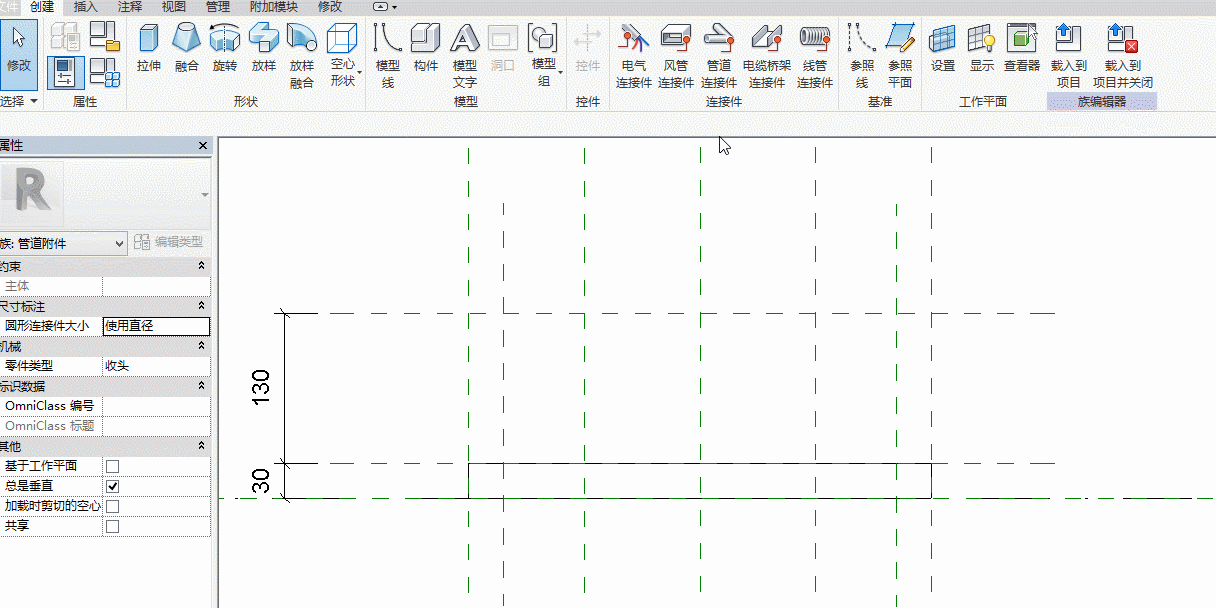Activate the Swept Blend (放样融合) tool
This screenshot has width=1216, height=608.
(x=302, y=57)
